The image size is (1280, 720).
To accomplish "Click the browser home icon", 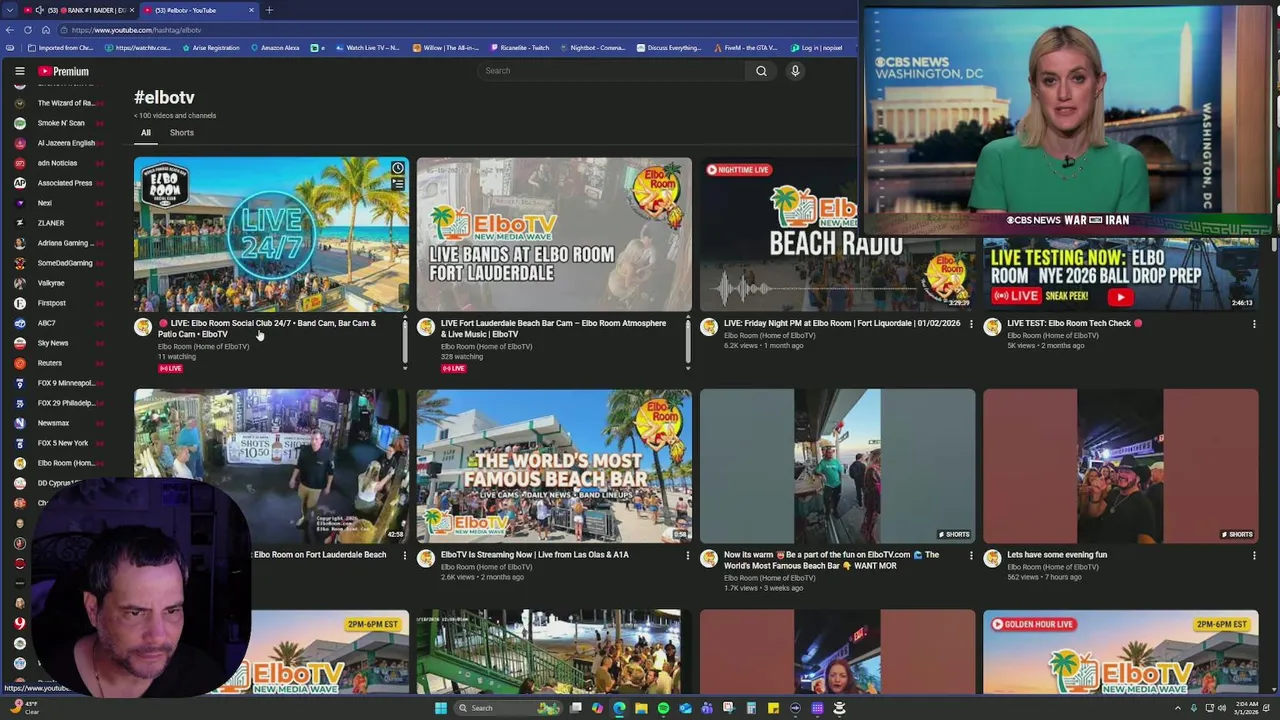I will (45, 30).
